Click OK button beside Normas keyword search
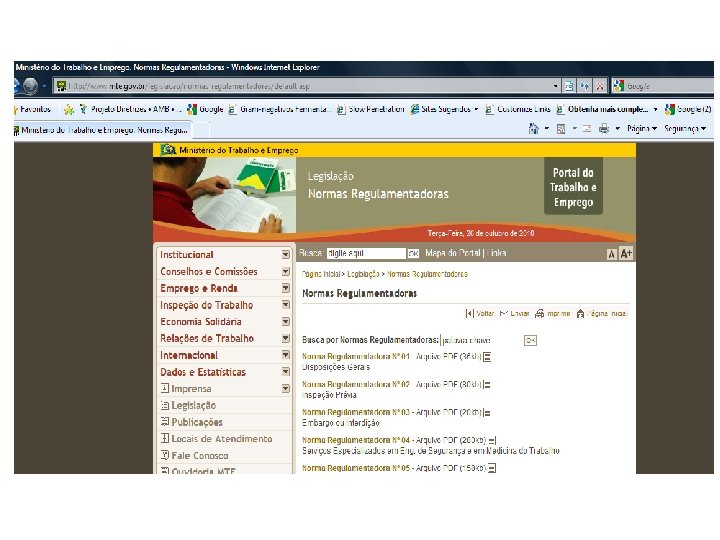The width and height of the screenshot is (720, 540). click(x=530, y=340)
